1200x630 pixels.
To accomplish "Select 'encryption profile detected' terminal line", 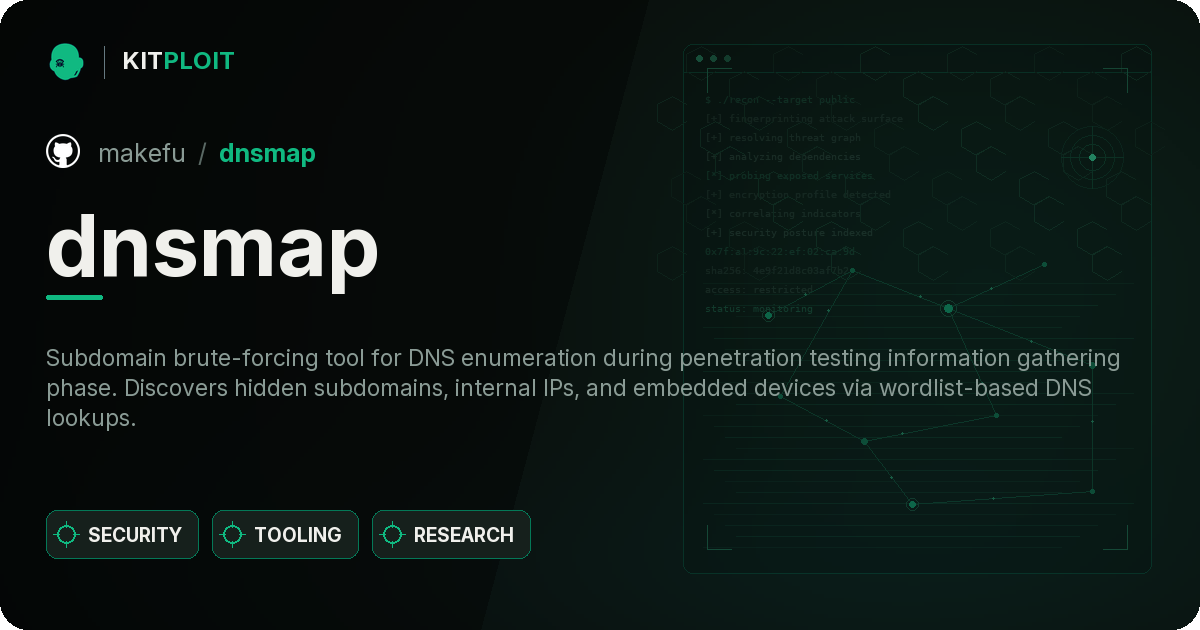I will [798, 195].
